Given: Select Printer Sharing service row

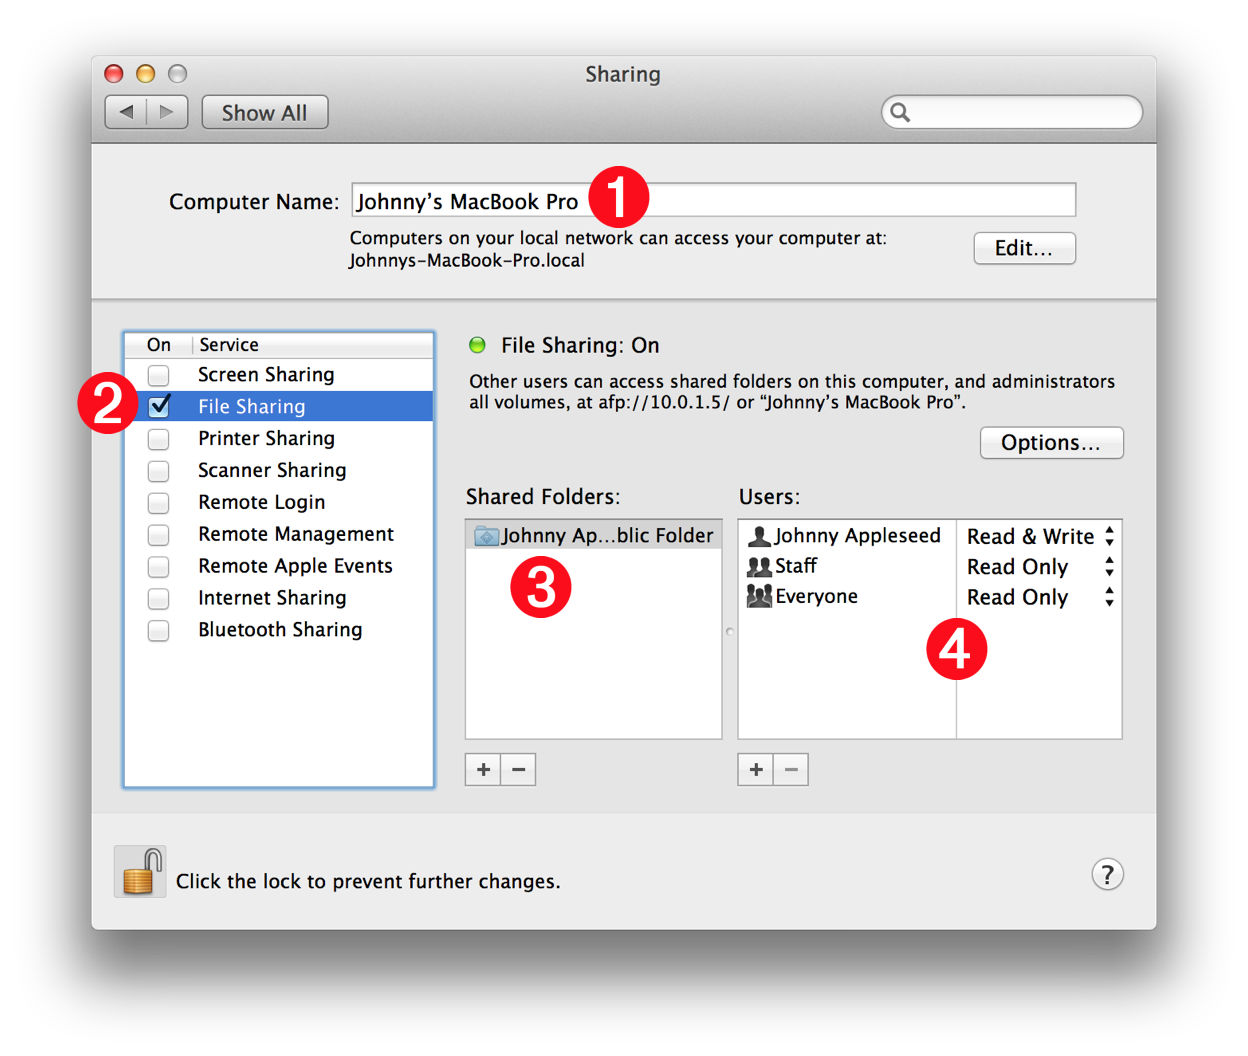Looking at the screenshot, I should [279, 439].
